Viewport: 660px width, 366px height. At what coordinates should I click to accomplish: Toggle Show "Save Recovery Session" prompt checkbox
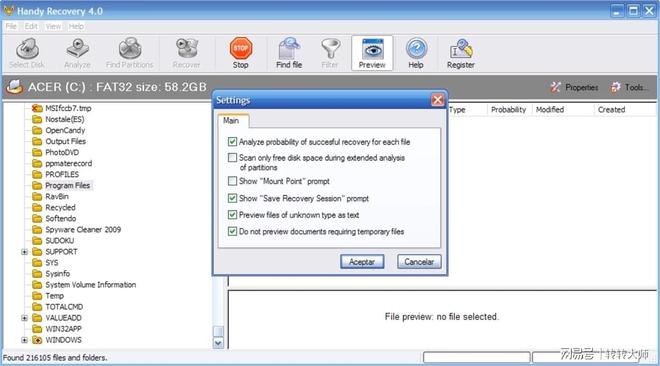[232, 198]
